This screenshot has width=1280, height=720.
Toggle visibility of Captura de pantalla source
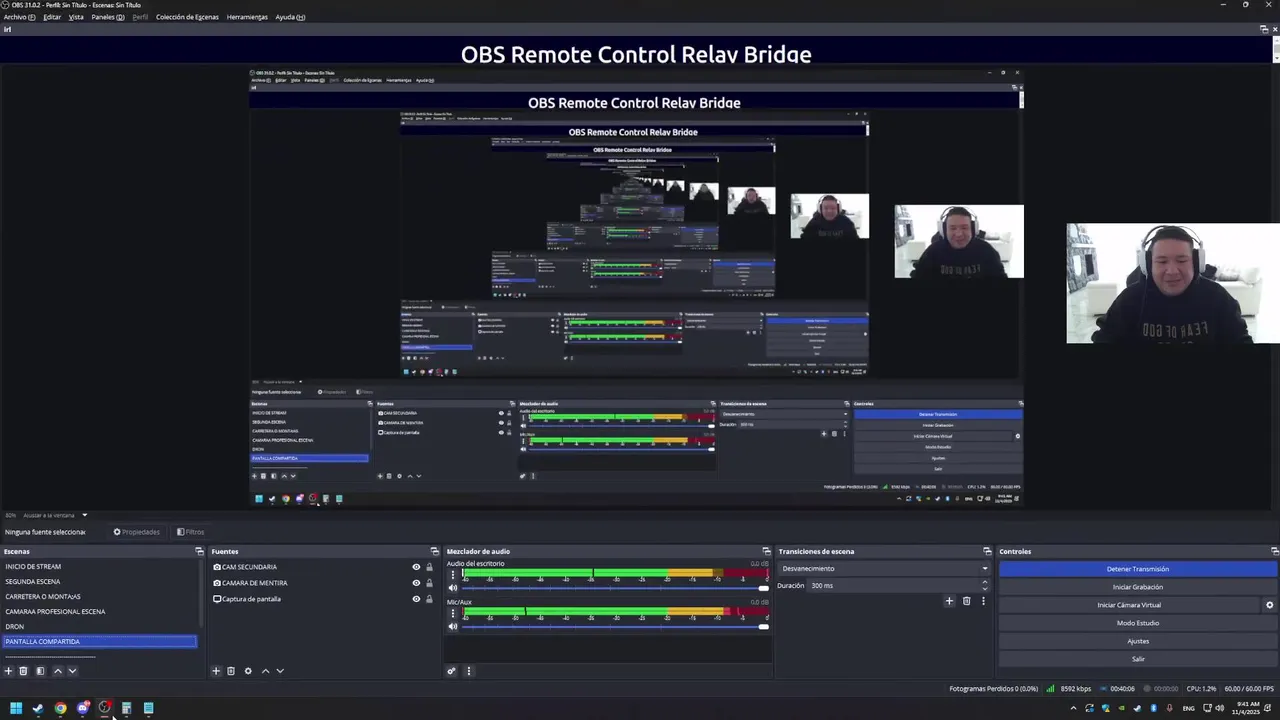tap(416, 599)
